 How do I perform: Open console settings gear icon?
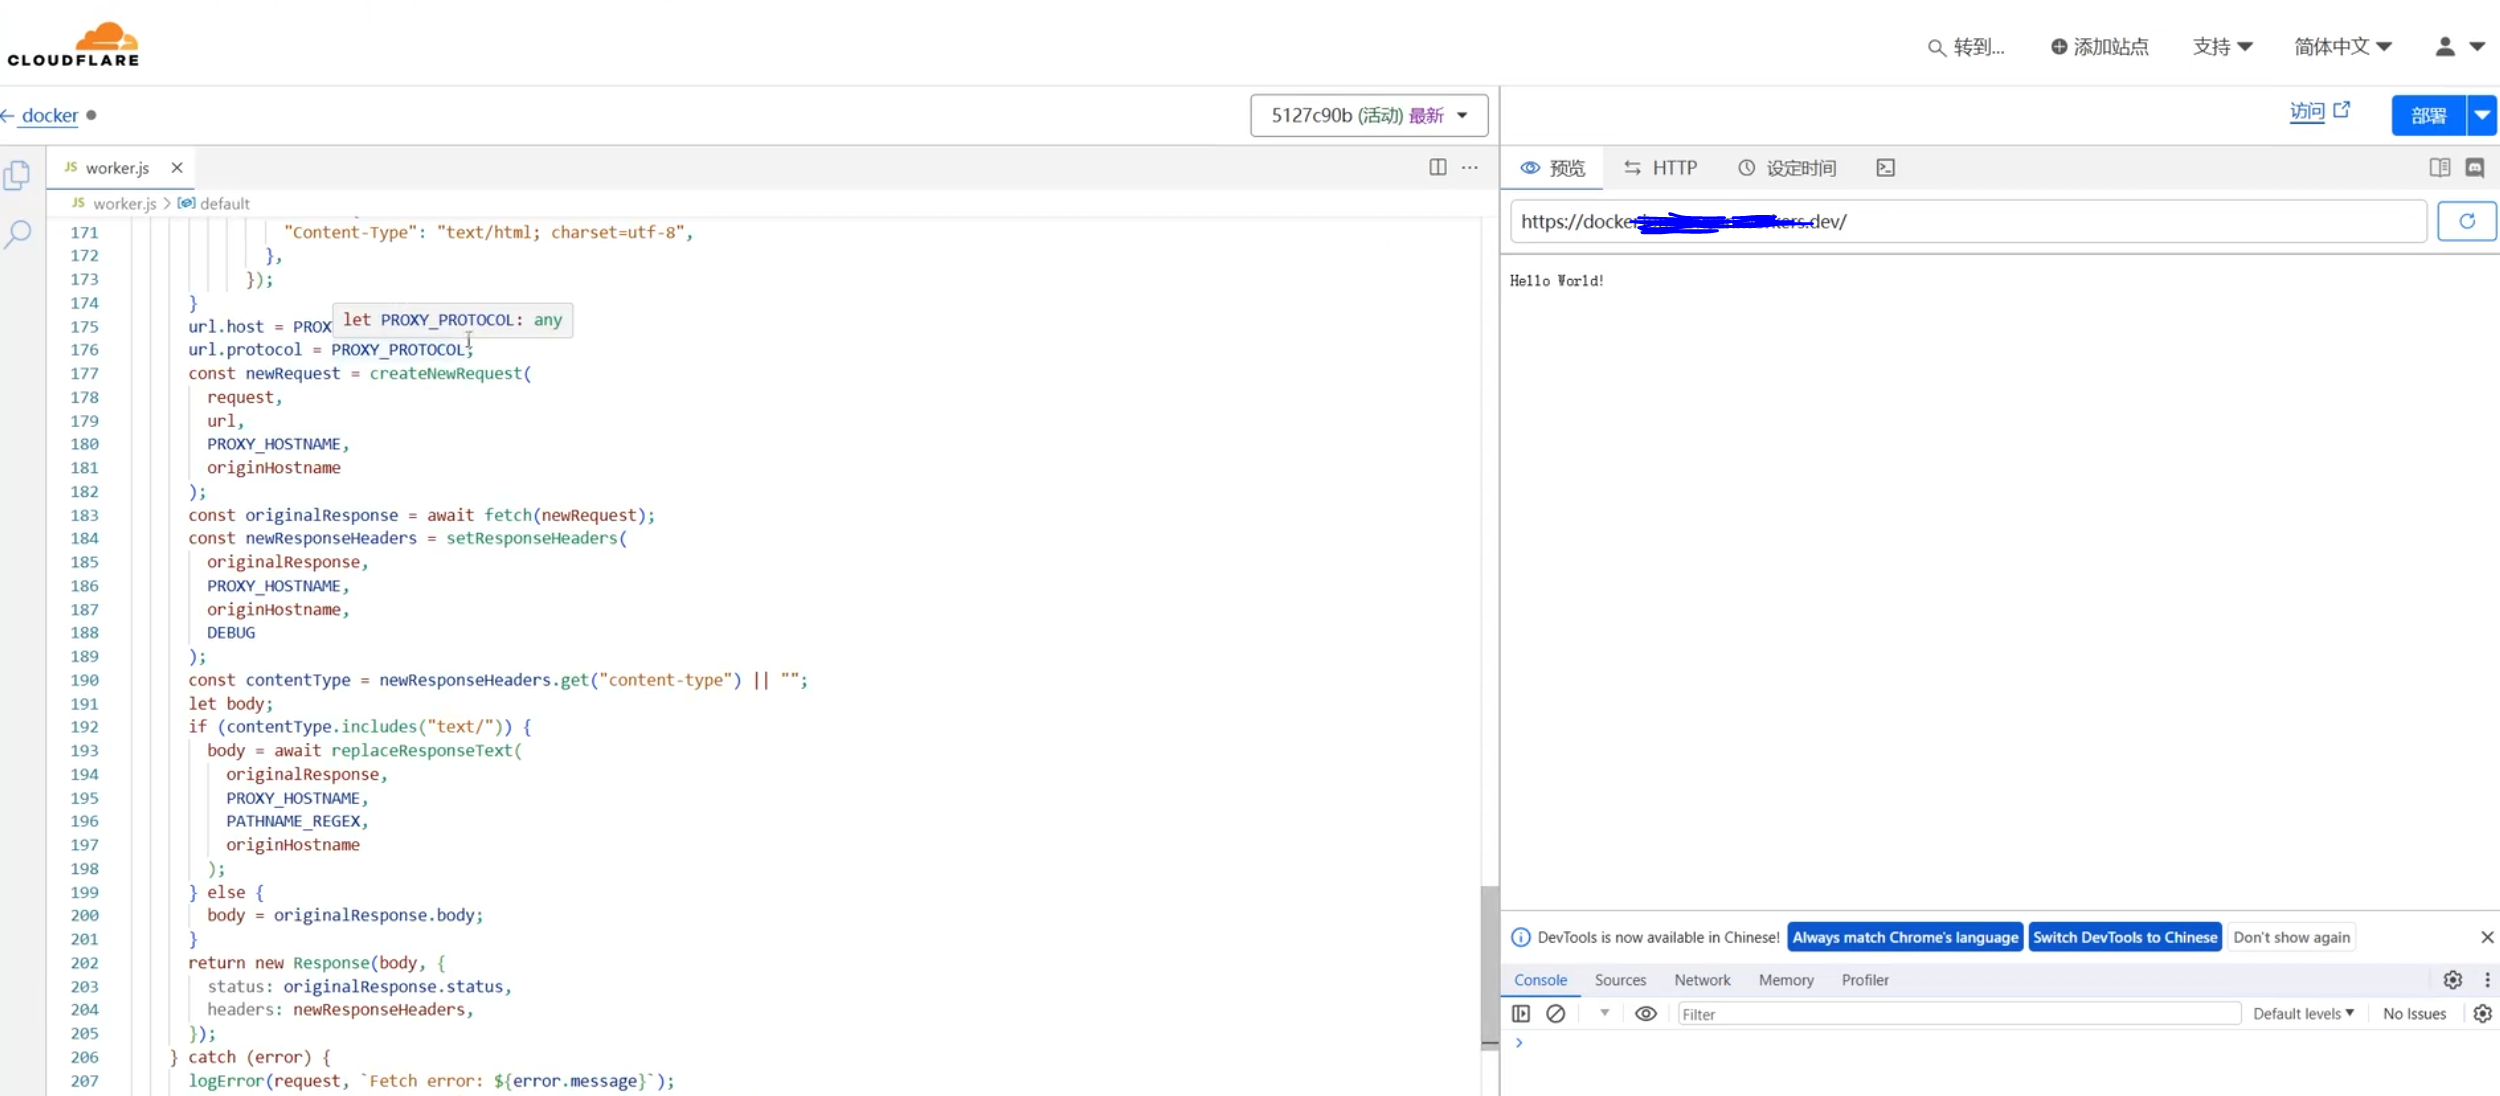2482,1014
